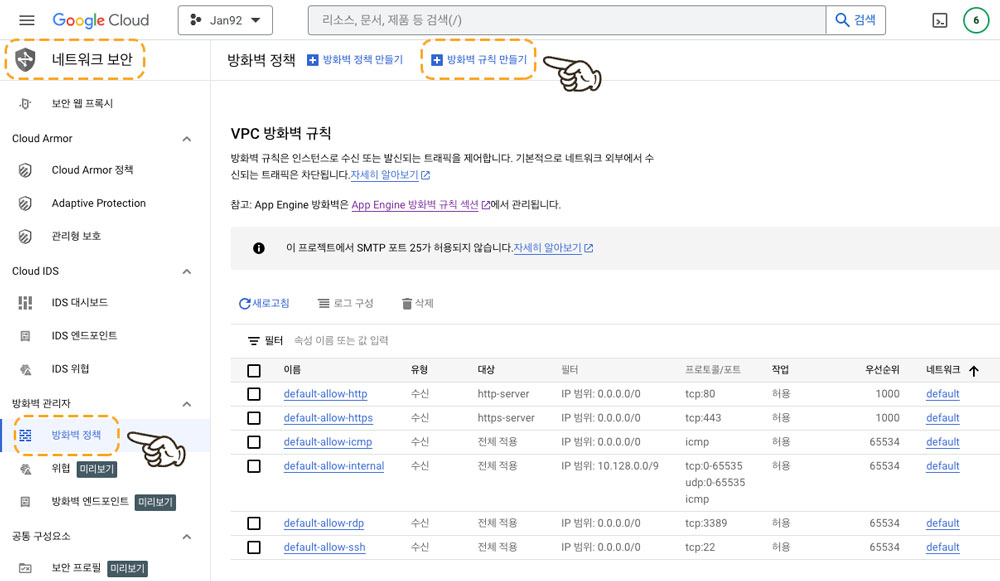Image resolution: width=1000 pixels, height=581 pixels.
Task: Activate Cloud Shell terminal icon
Action: click(x=939, y=20)
